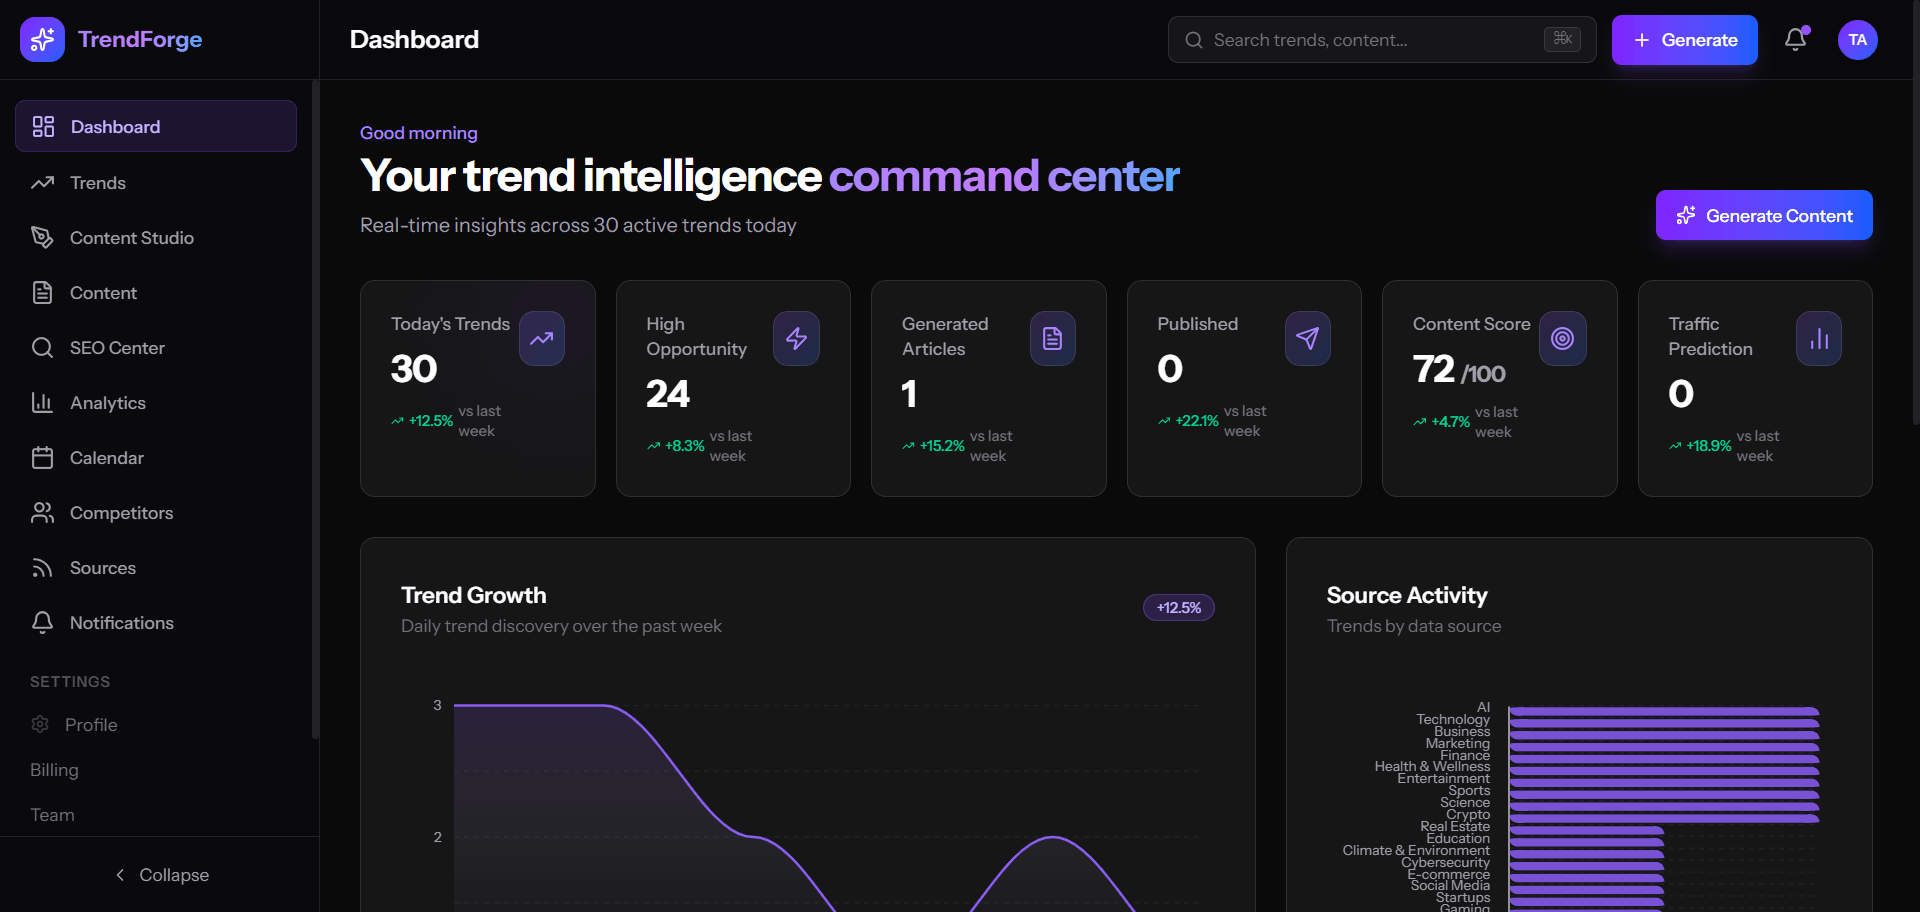Click the keyboard shortcut badge in search

coord(1562,39)
